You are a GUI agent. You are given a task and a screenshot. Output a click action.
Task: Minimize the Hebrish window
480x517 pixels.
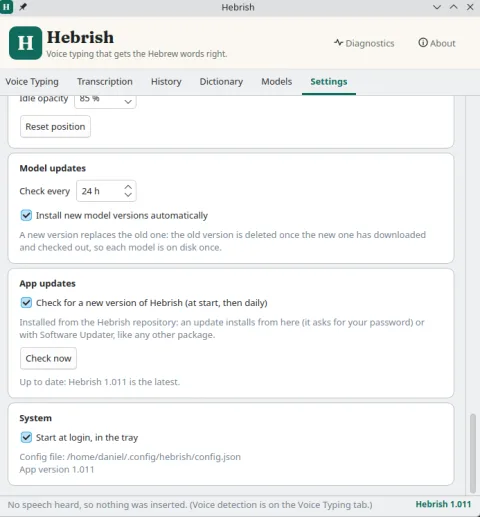[x=437, y=7]
